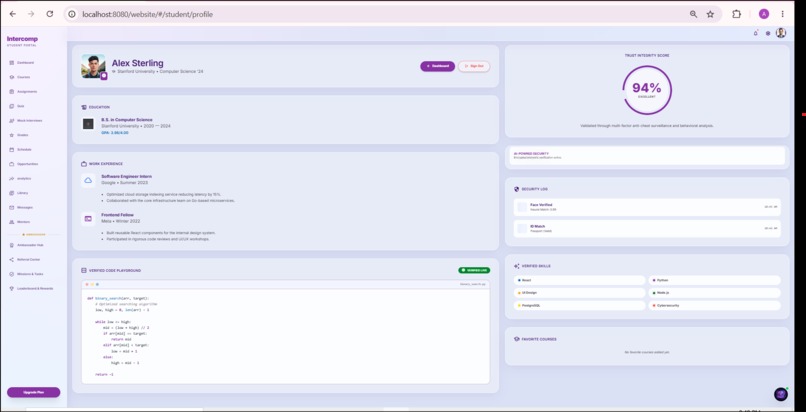
Task: Open the Face Verified log entry
Action: [x=647, y=207]
